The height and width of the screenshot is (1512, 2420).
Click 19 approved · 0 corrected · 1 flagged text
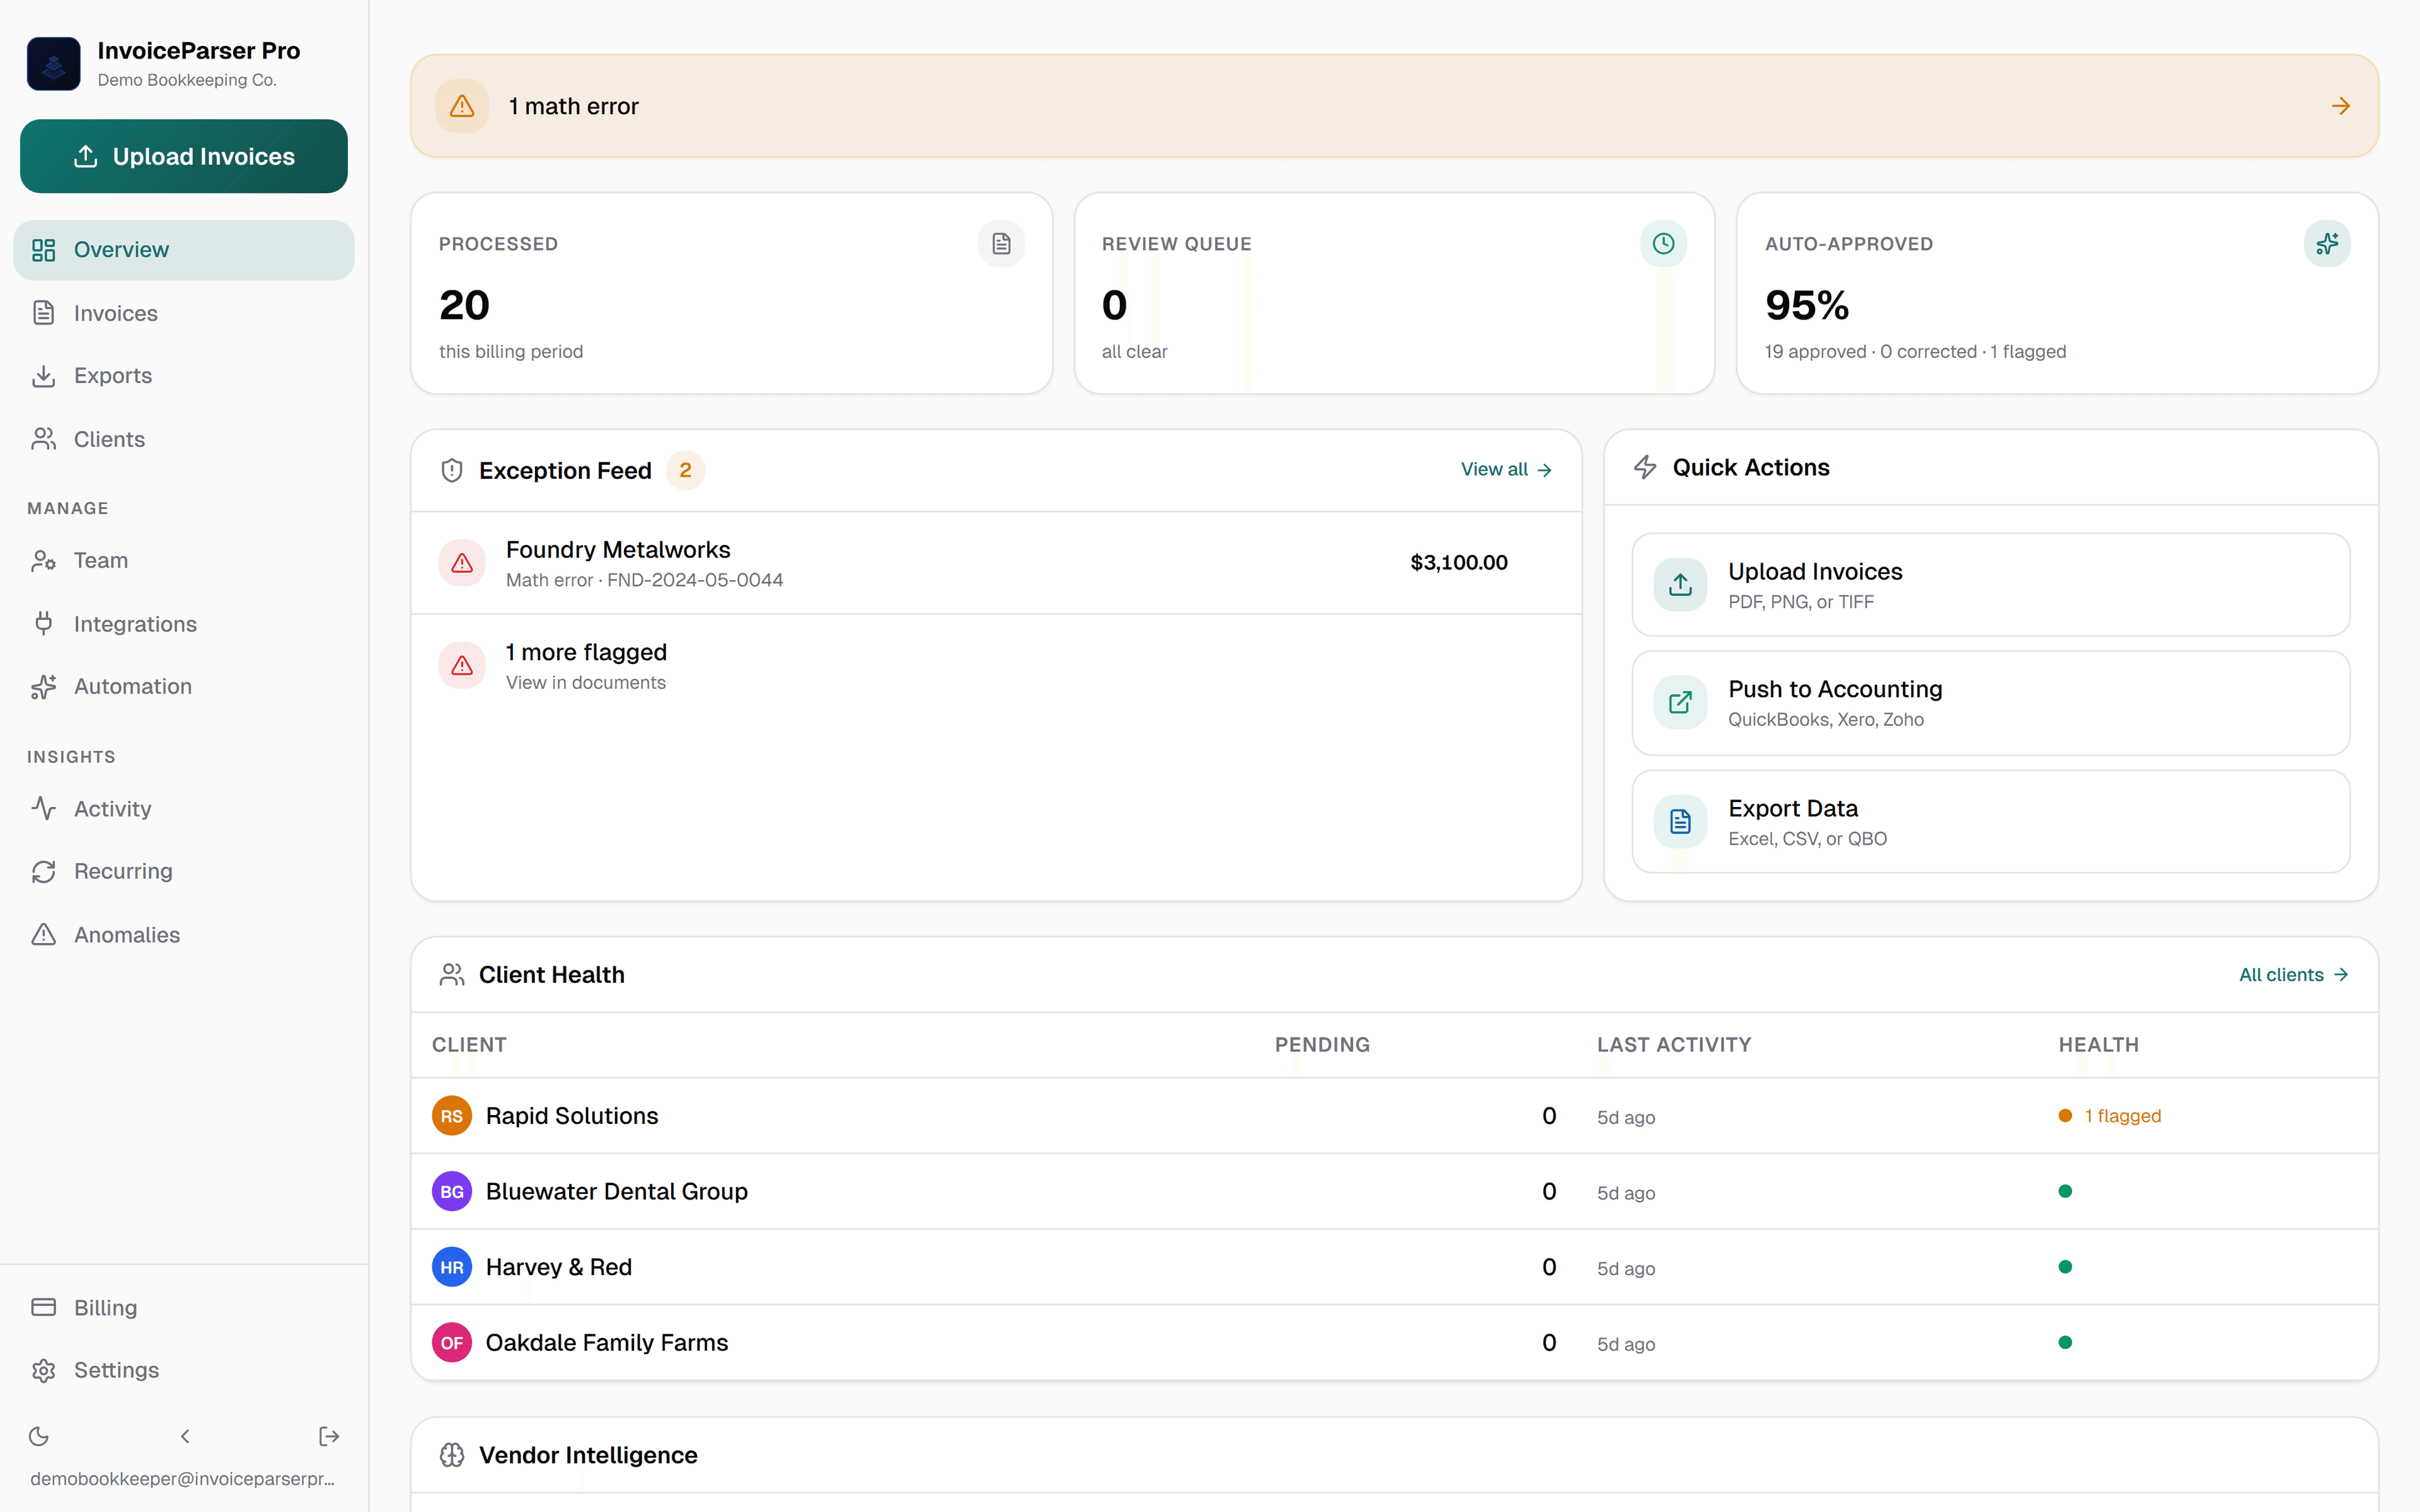click(1915, 351)
